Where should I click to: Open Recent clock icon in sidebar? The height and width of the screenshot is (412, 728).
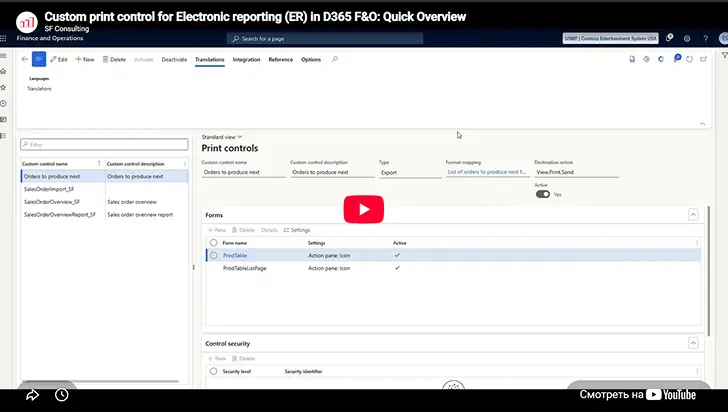[x=3, y=104]
